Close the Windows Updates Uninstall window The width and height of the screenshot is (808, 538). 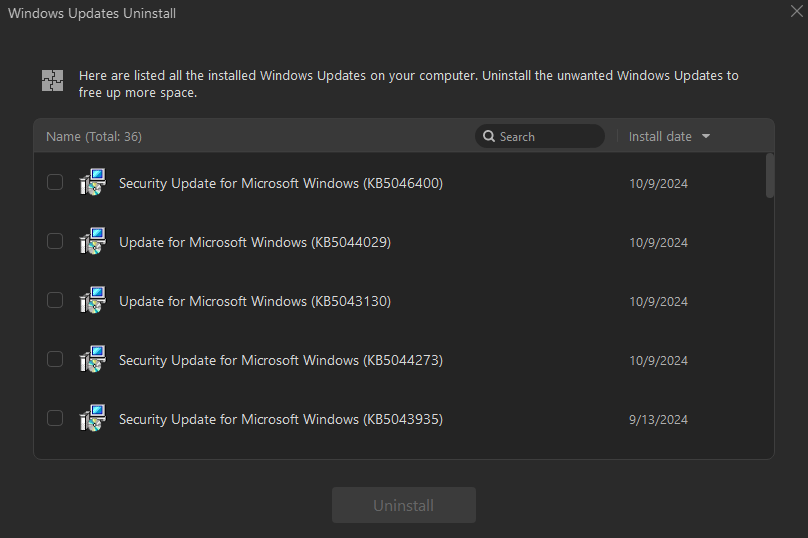pos(797,11)
